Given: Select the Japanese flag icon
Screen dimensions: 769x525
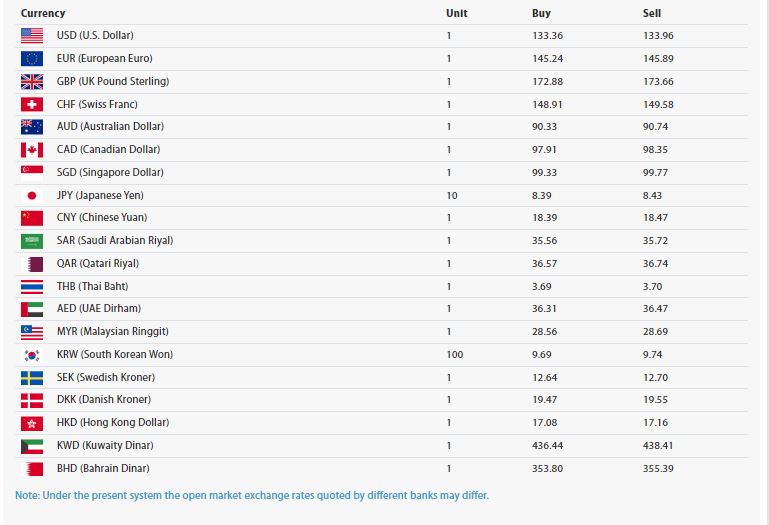Looking at the screenshot, I should (x=31, y=196).
